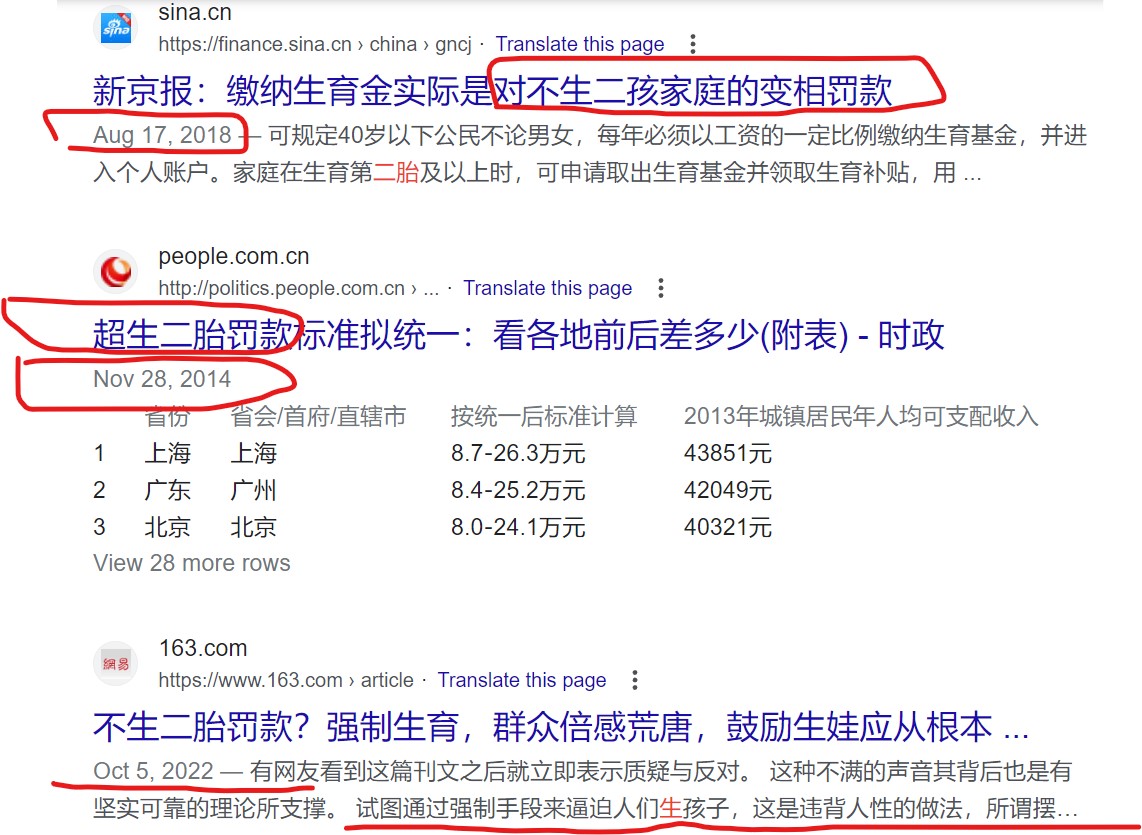Screen dimensions: 1142x835
Task: Open the three-dot menu for people.com.cn result
Action: (661, 288)
